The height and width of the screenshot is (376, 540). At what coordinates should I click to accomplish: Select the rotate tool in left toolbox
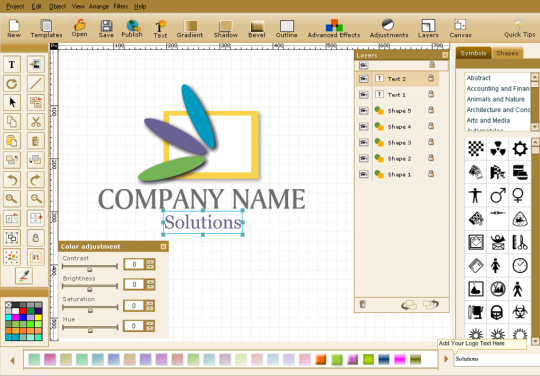point(12,83)
